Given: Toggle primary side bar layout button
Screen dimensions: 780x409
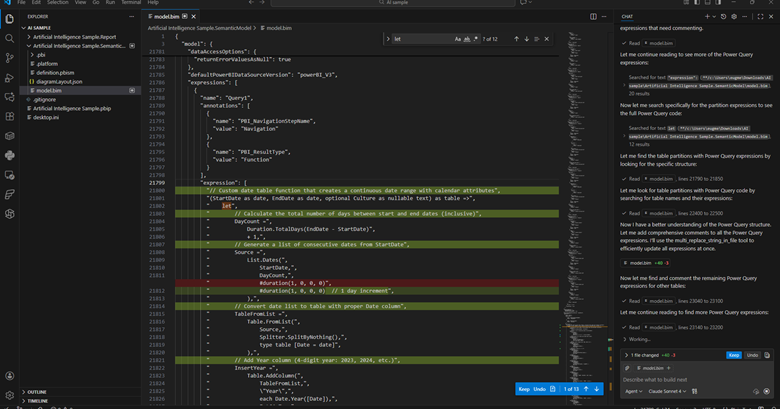Looking at the screenshot, I should tap(697, 2).
